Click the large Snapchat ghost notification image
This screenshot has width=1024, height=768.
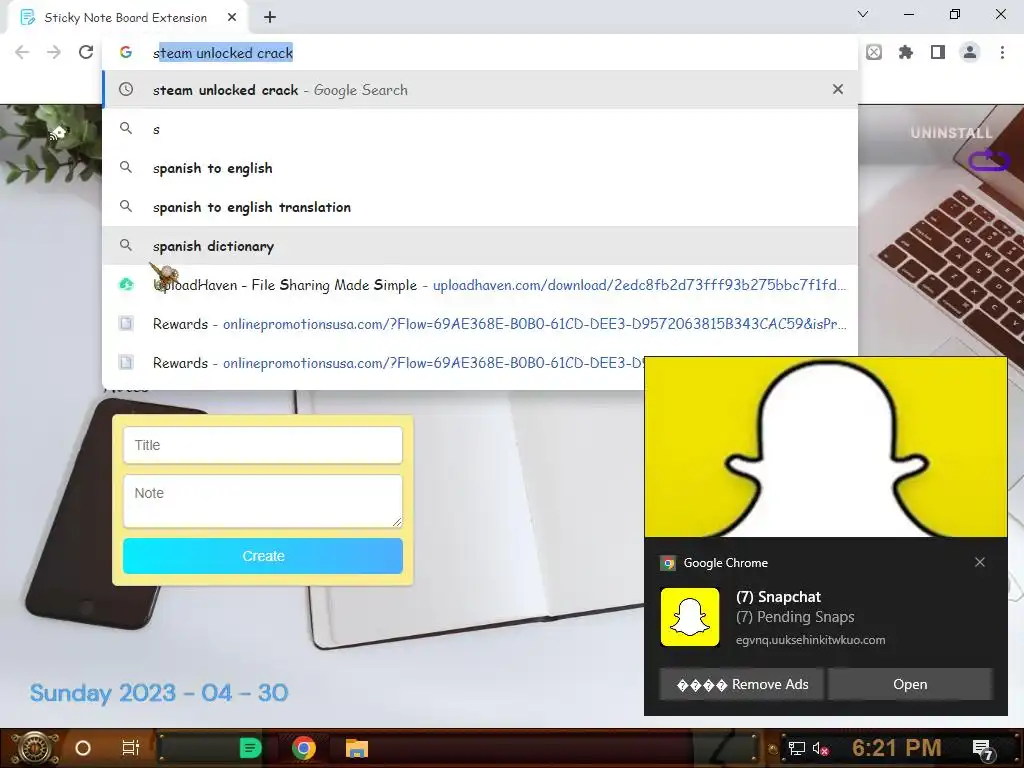[x=825, y=447]
